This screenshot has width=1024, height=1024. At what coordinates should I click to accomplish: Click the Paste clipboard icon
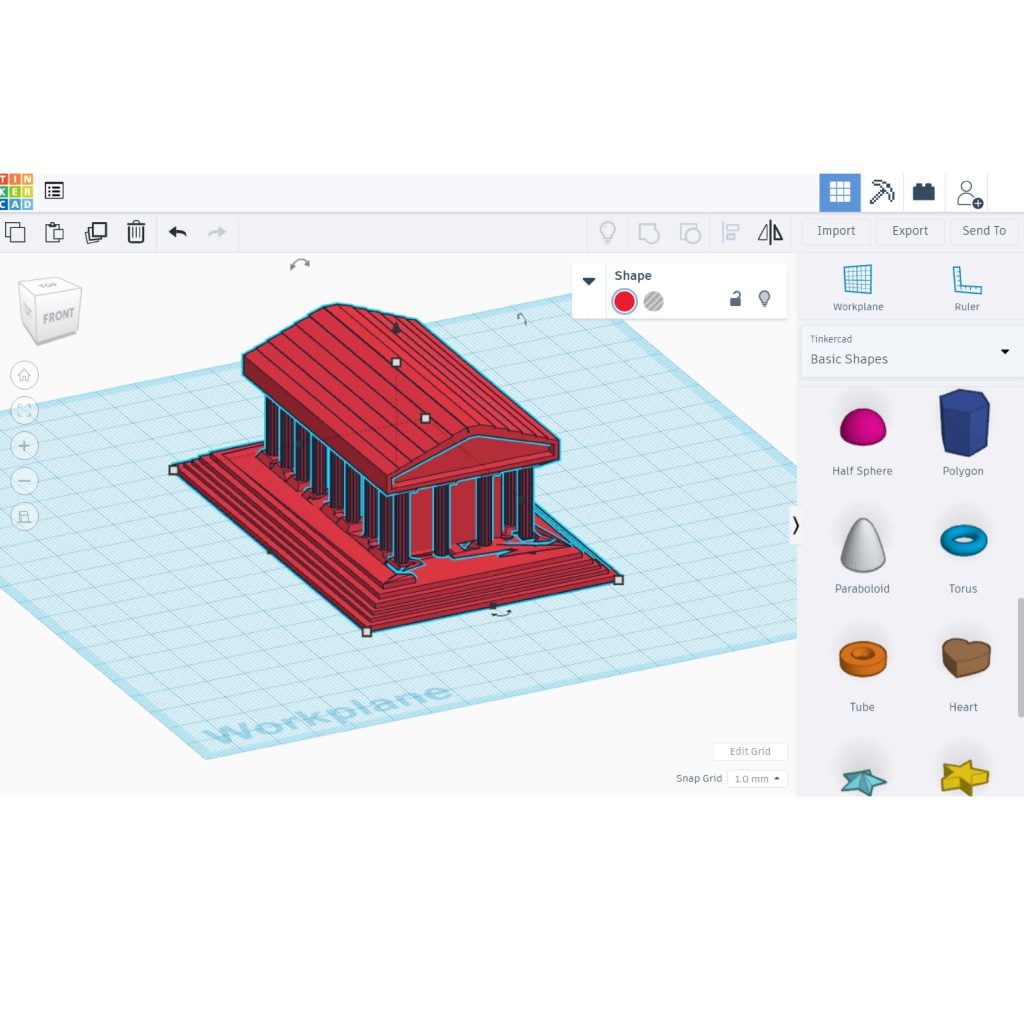click(55, 232)
